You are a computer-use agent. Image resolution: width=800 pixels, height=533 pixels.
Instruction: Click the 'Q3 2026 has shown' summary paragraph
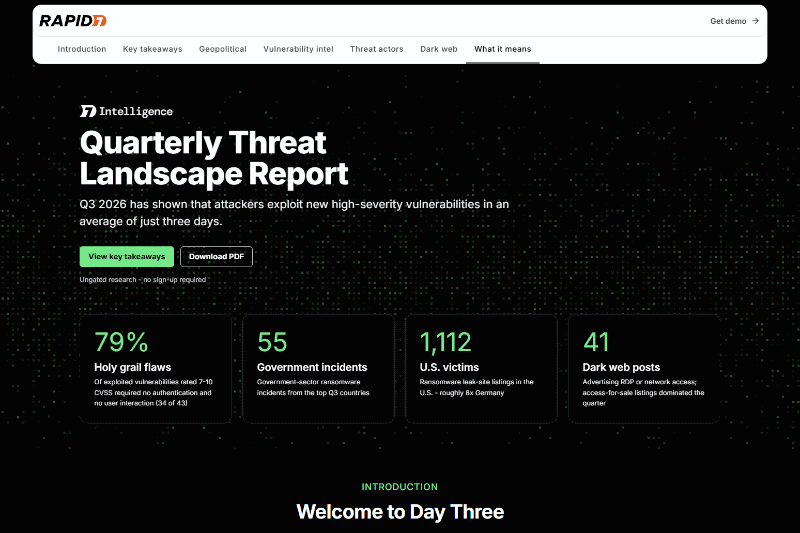coord(294,213)
